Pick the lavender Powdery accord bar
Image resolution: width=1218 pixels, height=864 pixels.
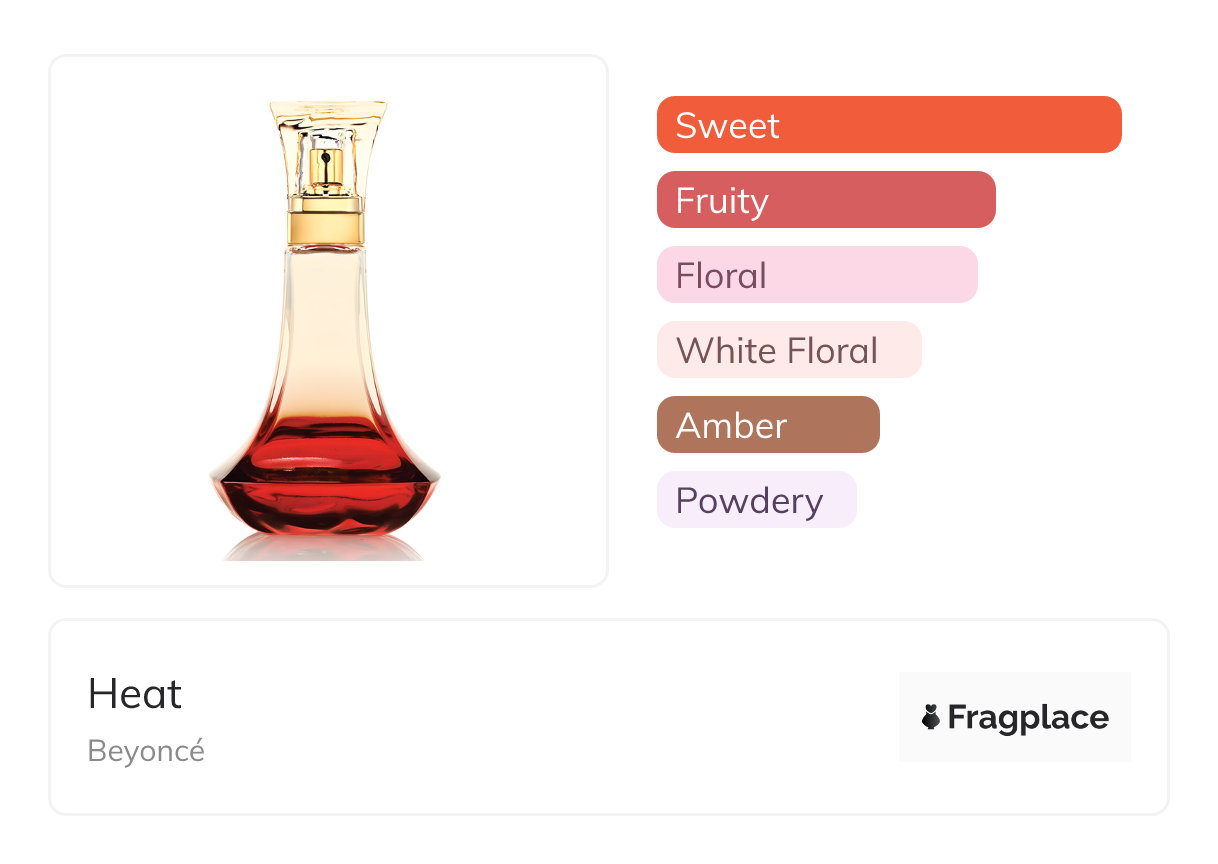pos(757,500)
